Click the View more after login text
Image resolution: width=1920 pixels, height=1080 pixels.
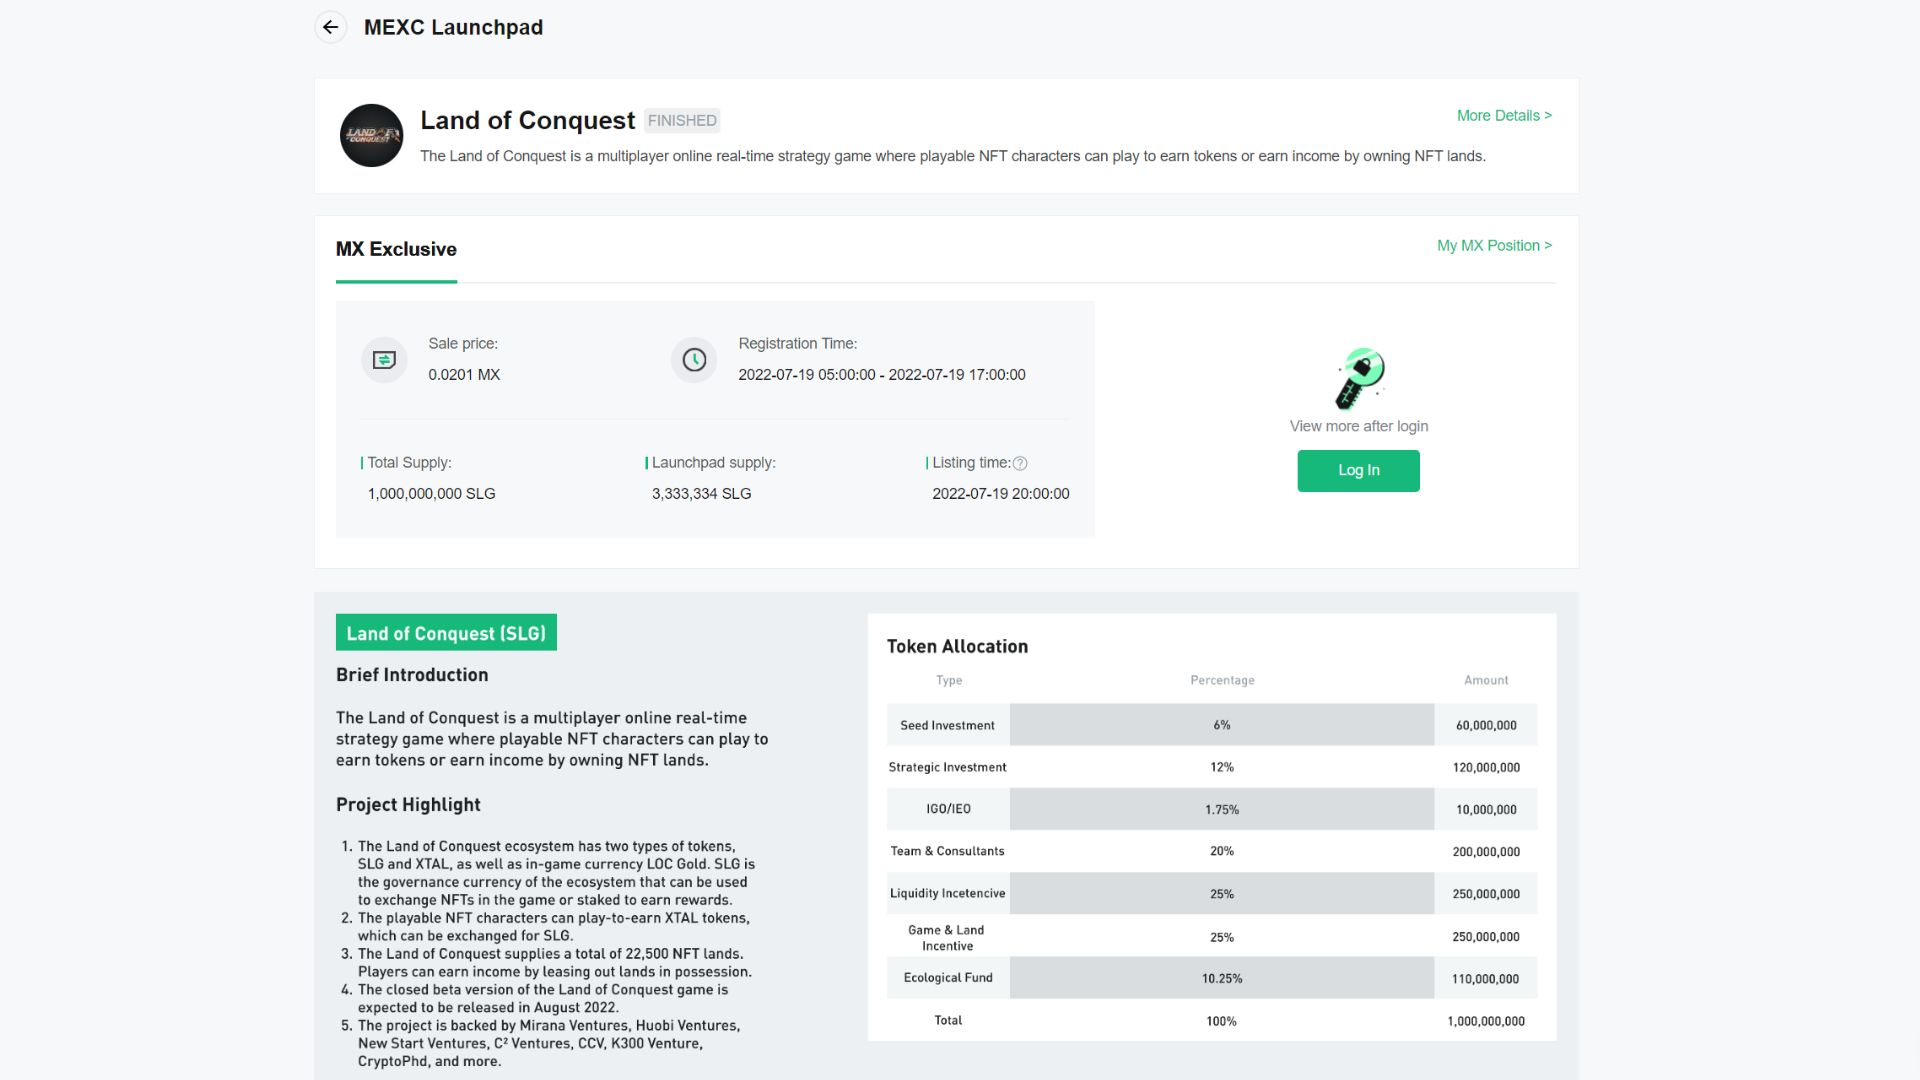1359,427
